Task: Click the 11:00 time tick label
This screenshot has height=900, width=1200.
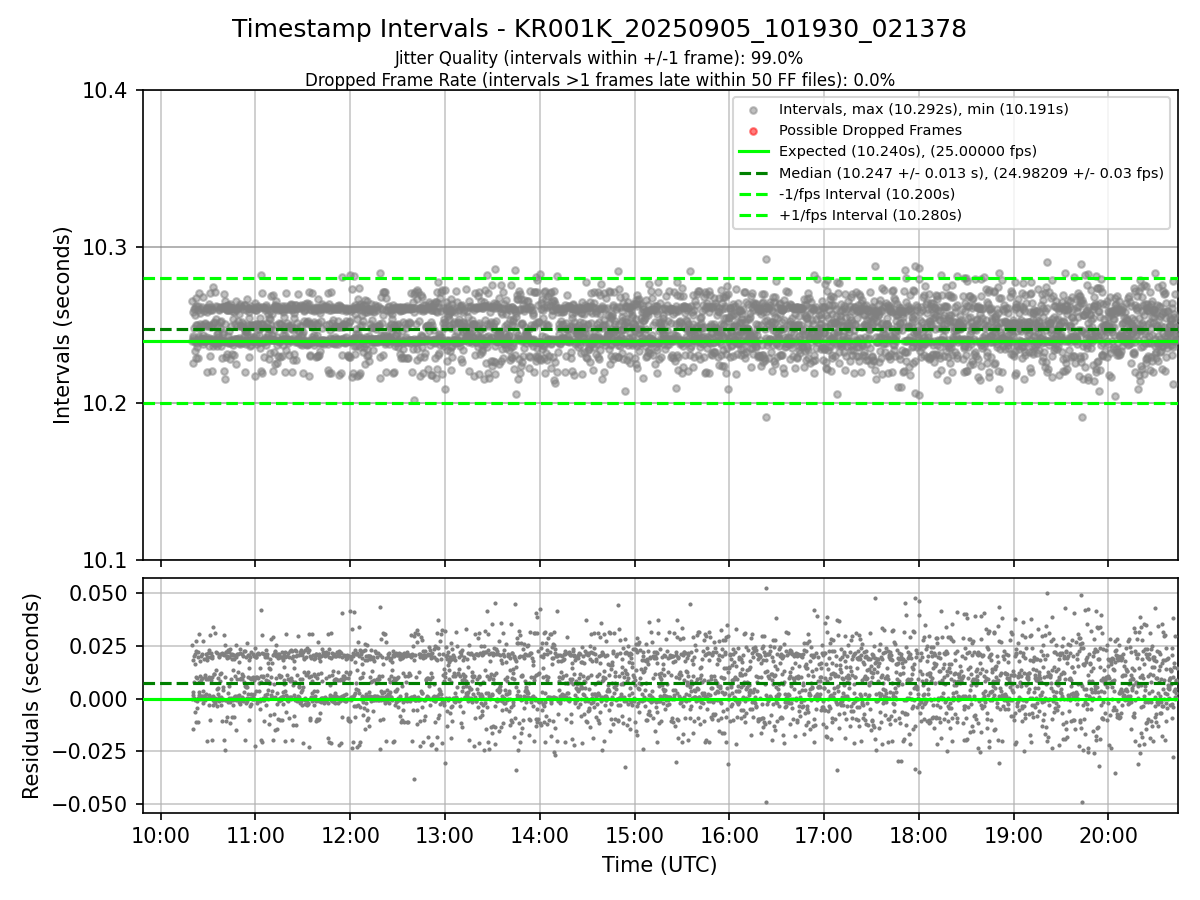Action: (x=255, y=836)
